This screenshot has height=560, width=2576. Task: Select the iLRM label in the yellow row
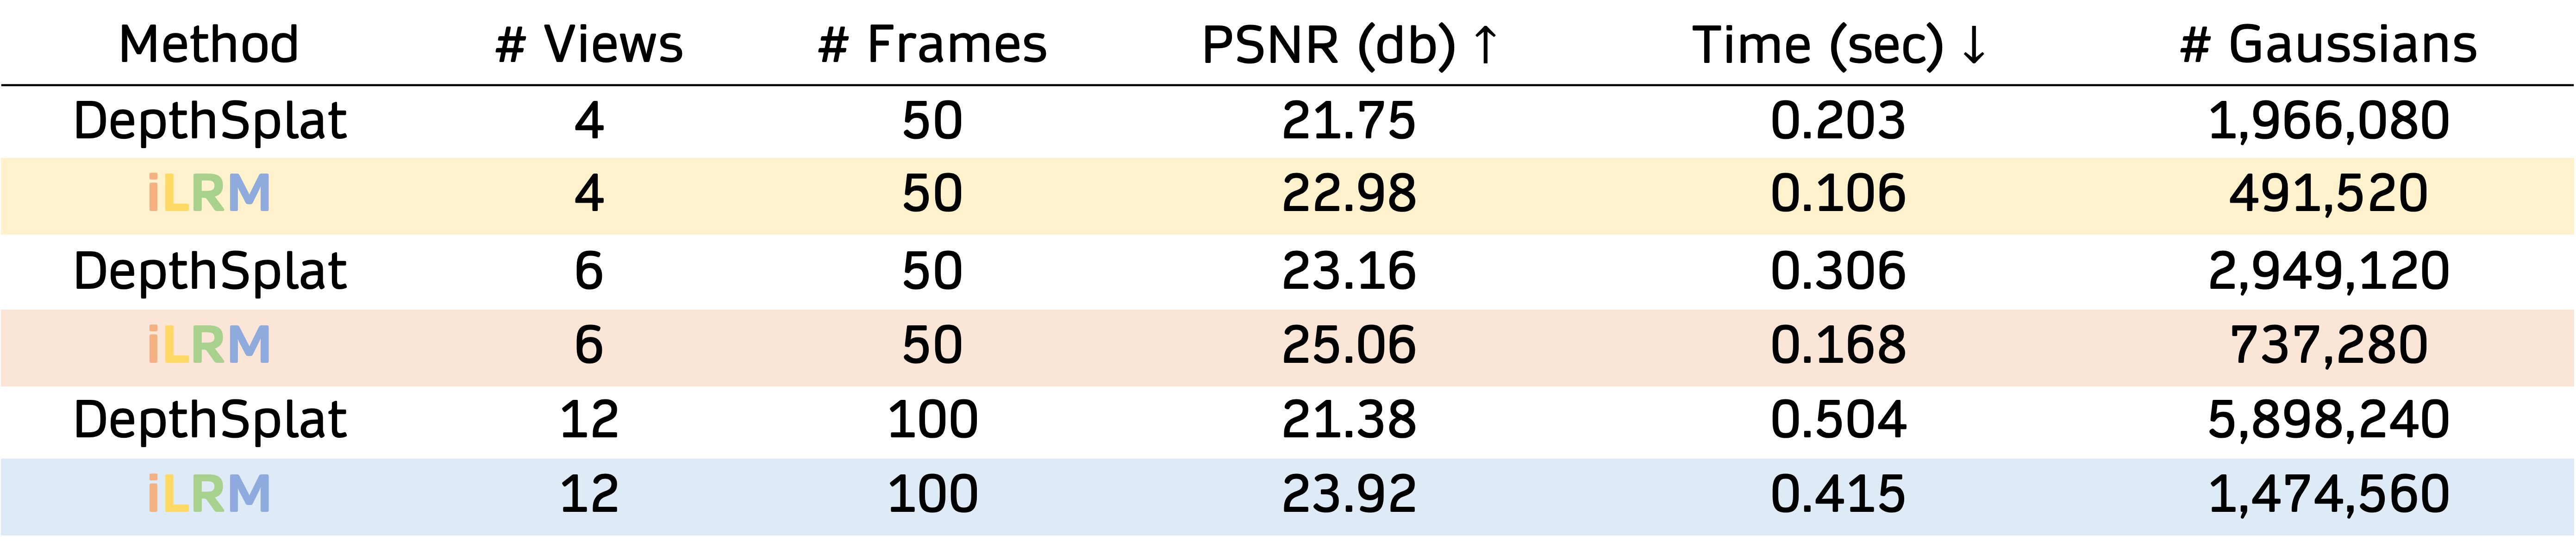point(209,194)
